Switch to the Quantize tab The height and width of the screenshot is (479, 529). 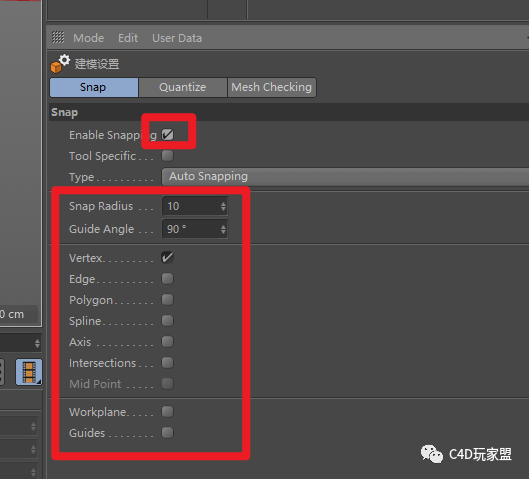coord(183,87)
